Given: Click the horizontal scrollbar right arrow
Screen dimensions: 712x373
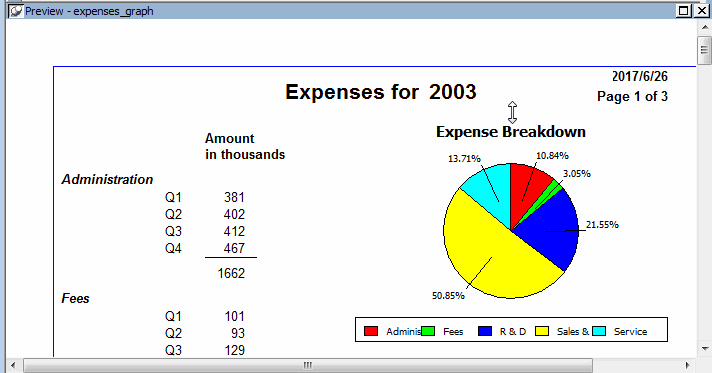Looking at the screenshot, I should [688, 365].
